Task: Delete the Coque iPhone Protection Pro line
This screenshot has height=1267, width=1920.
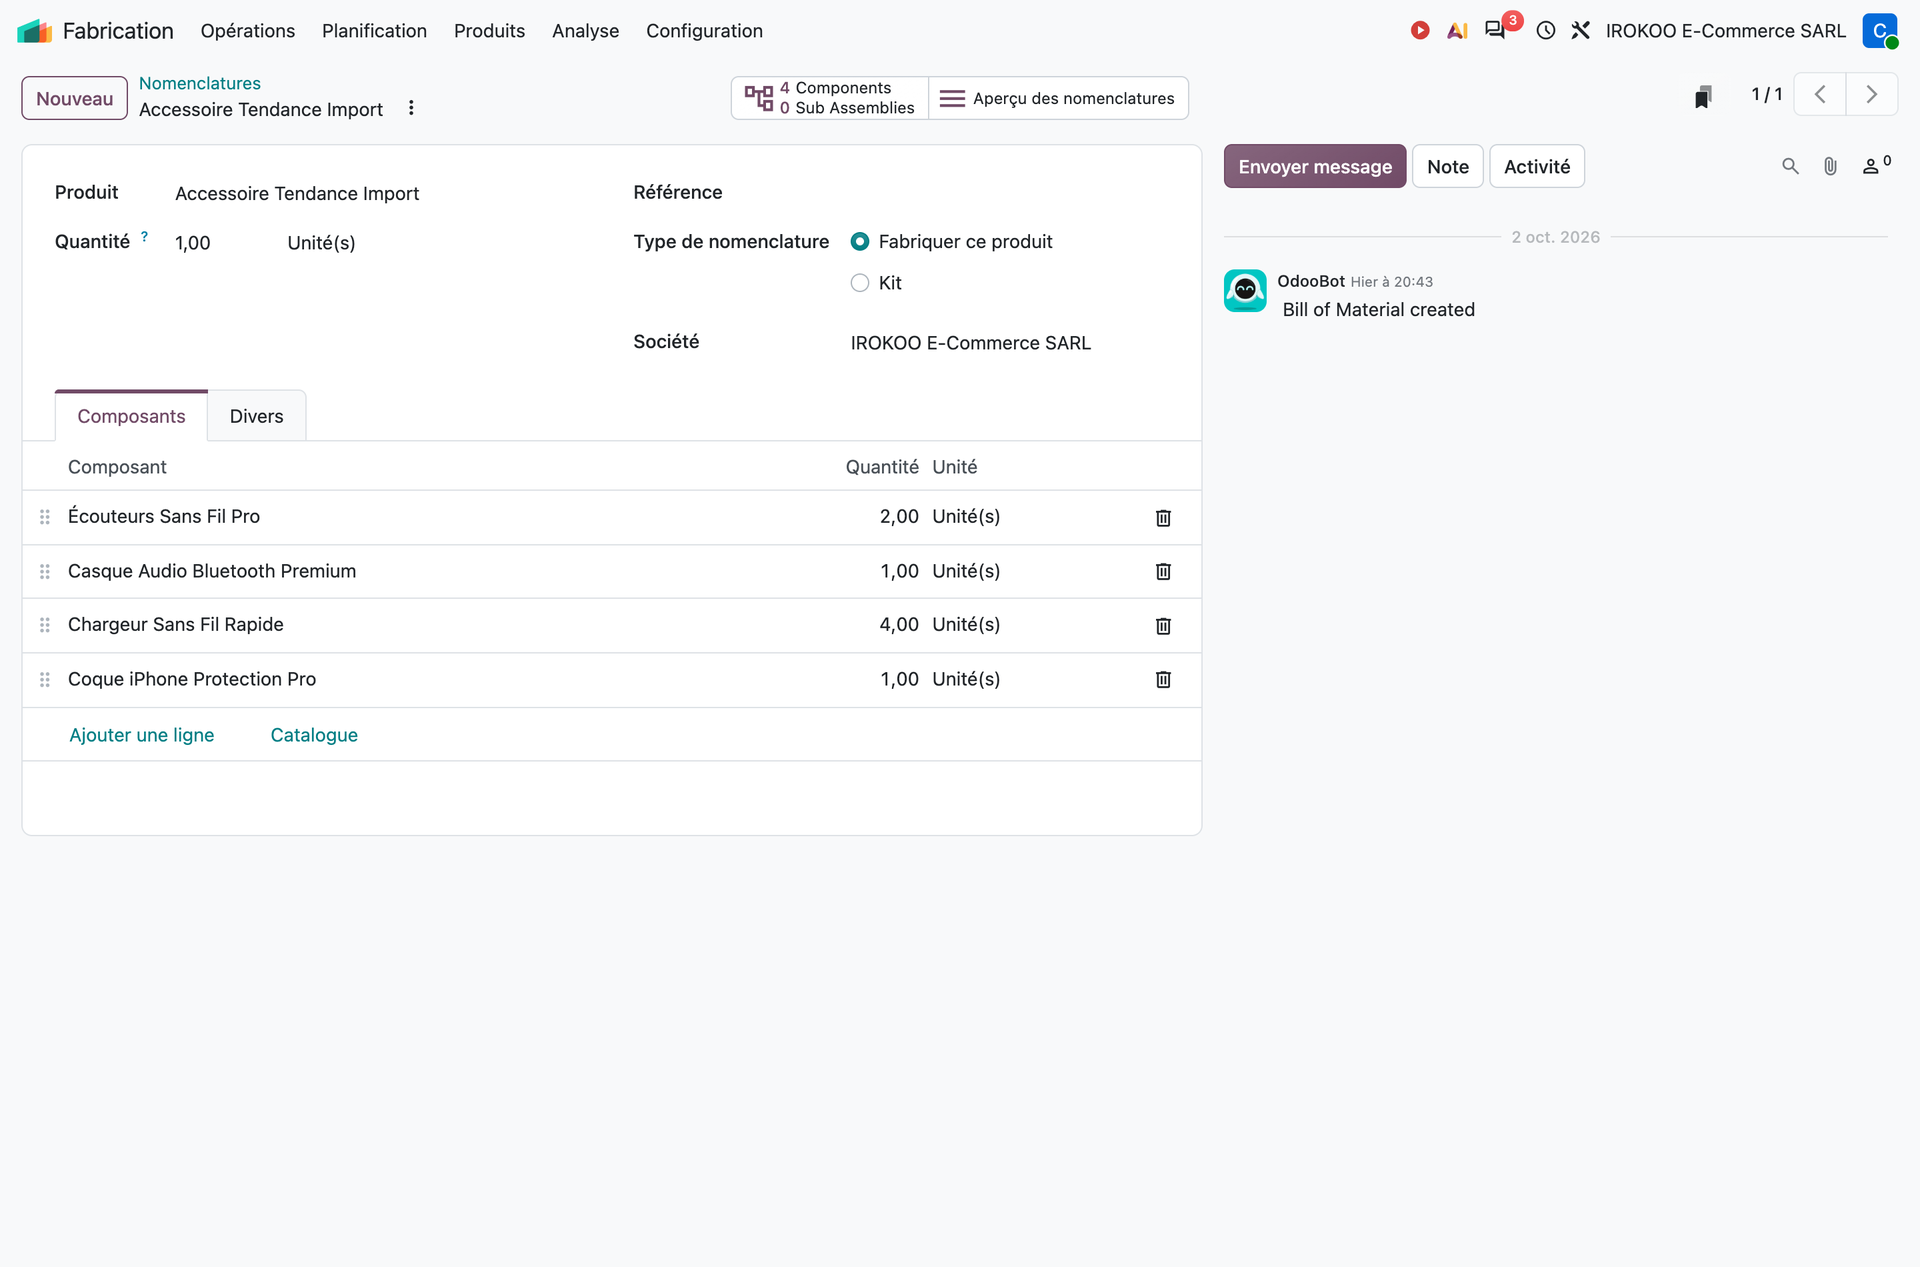Action: pyautogui.click(x=1163, y=679)
